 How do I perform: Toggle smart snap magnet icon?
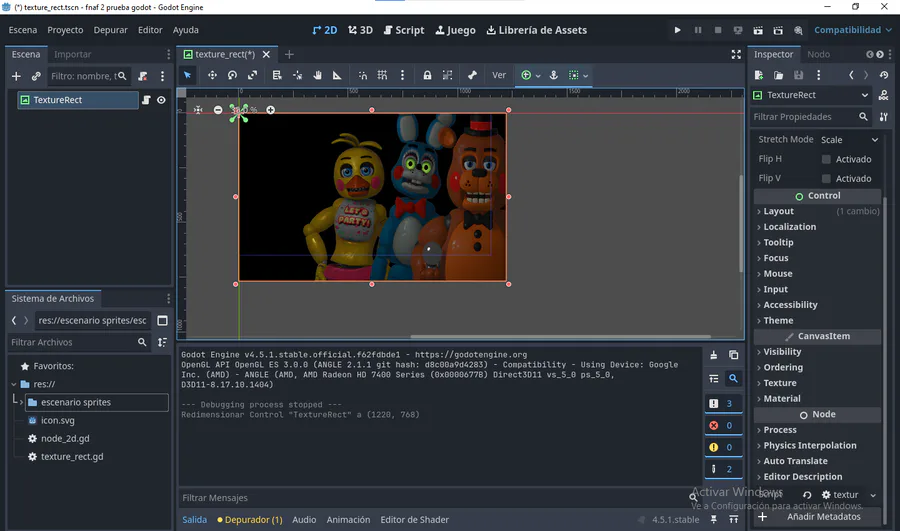point(362,75)
